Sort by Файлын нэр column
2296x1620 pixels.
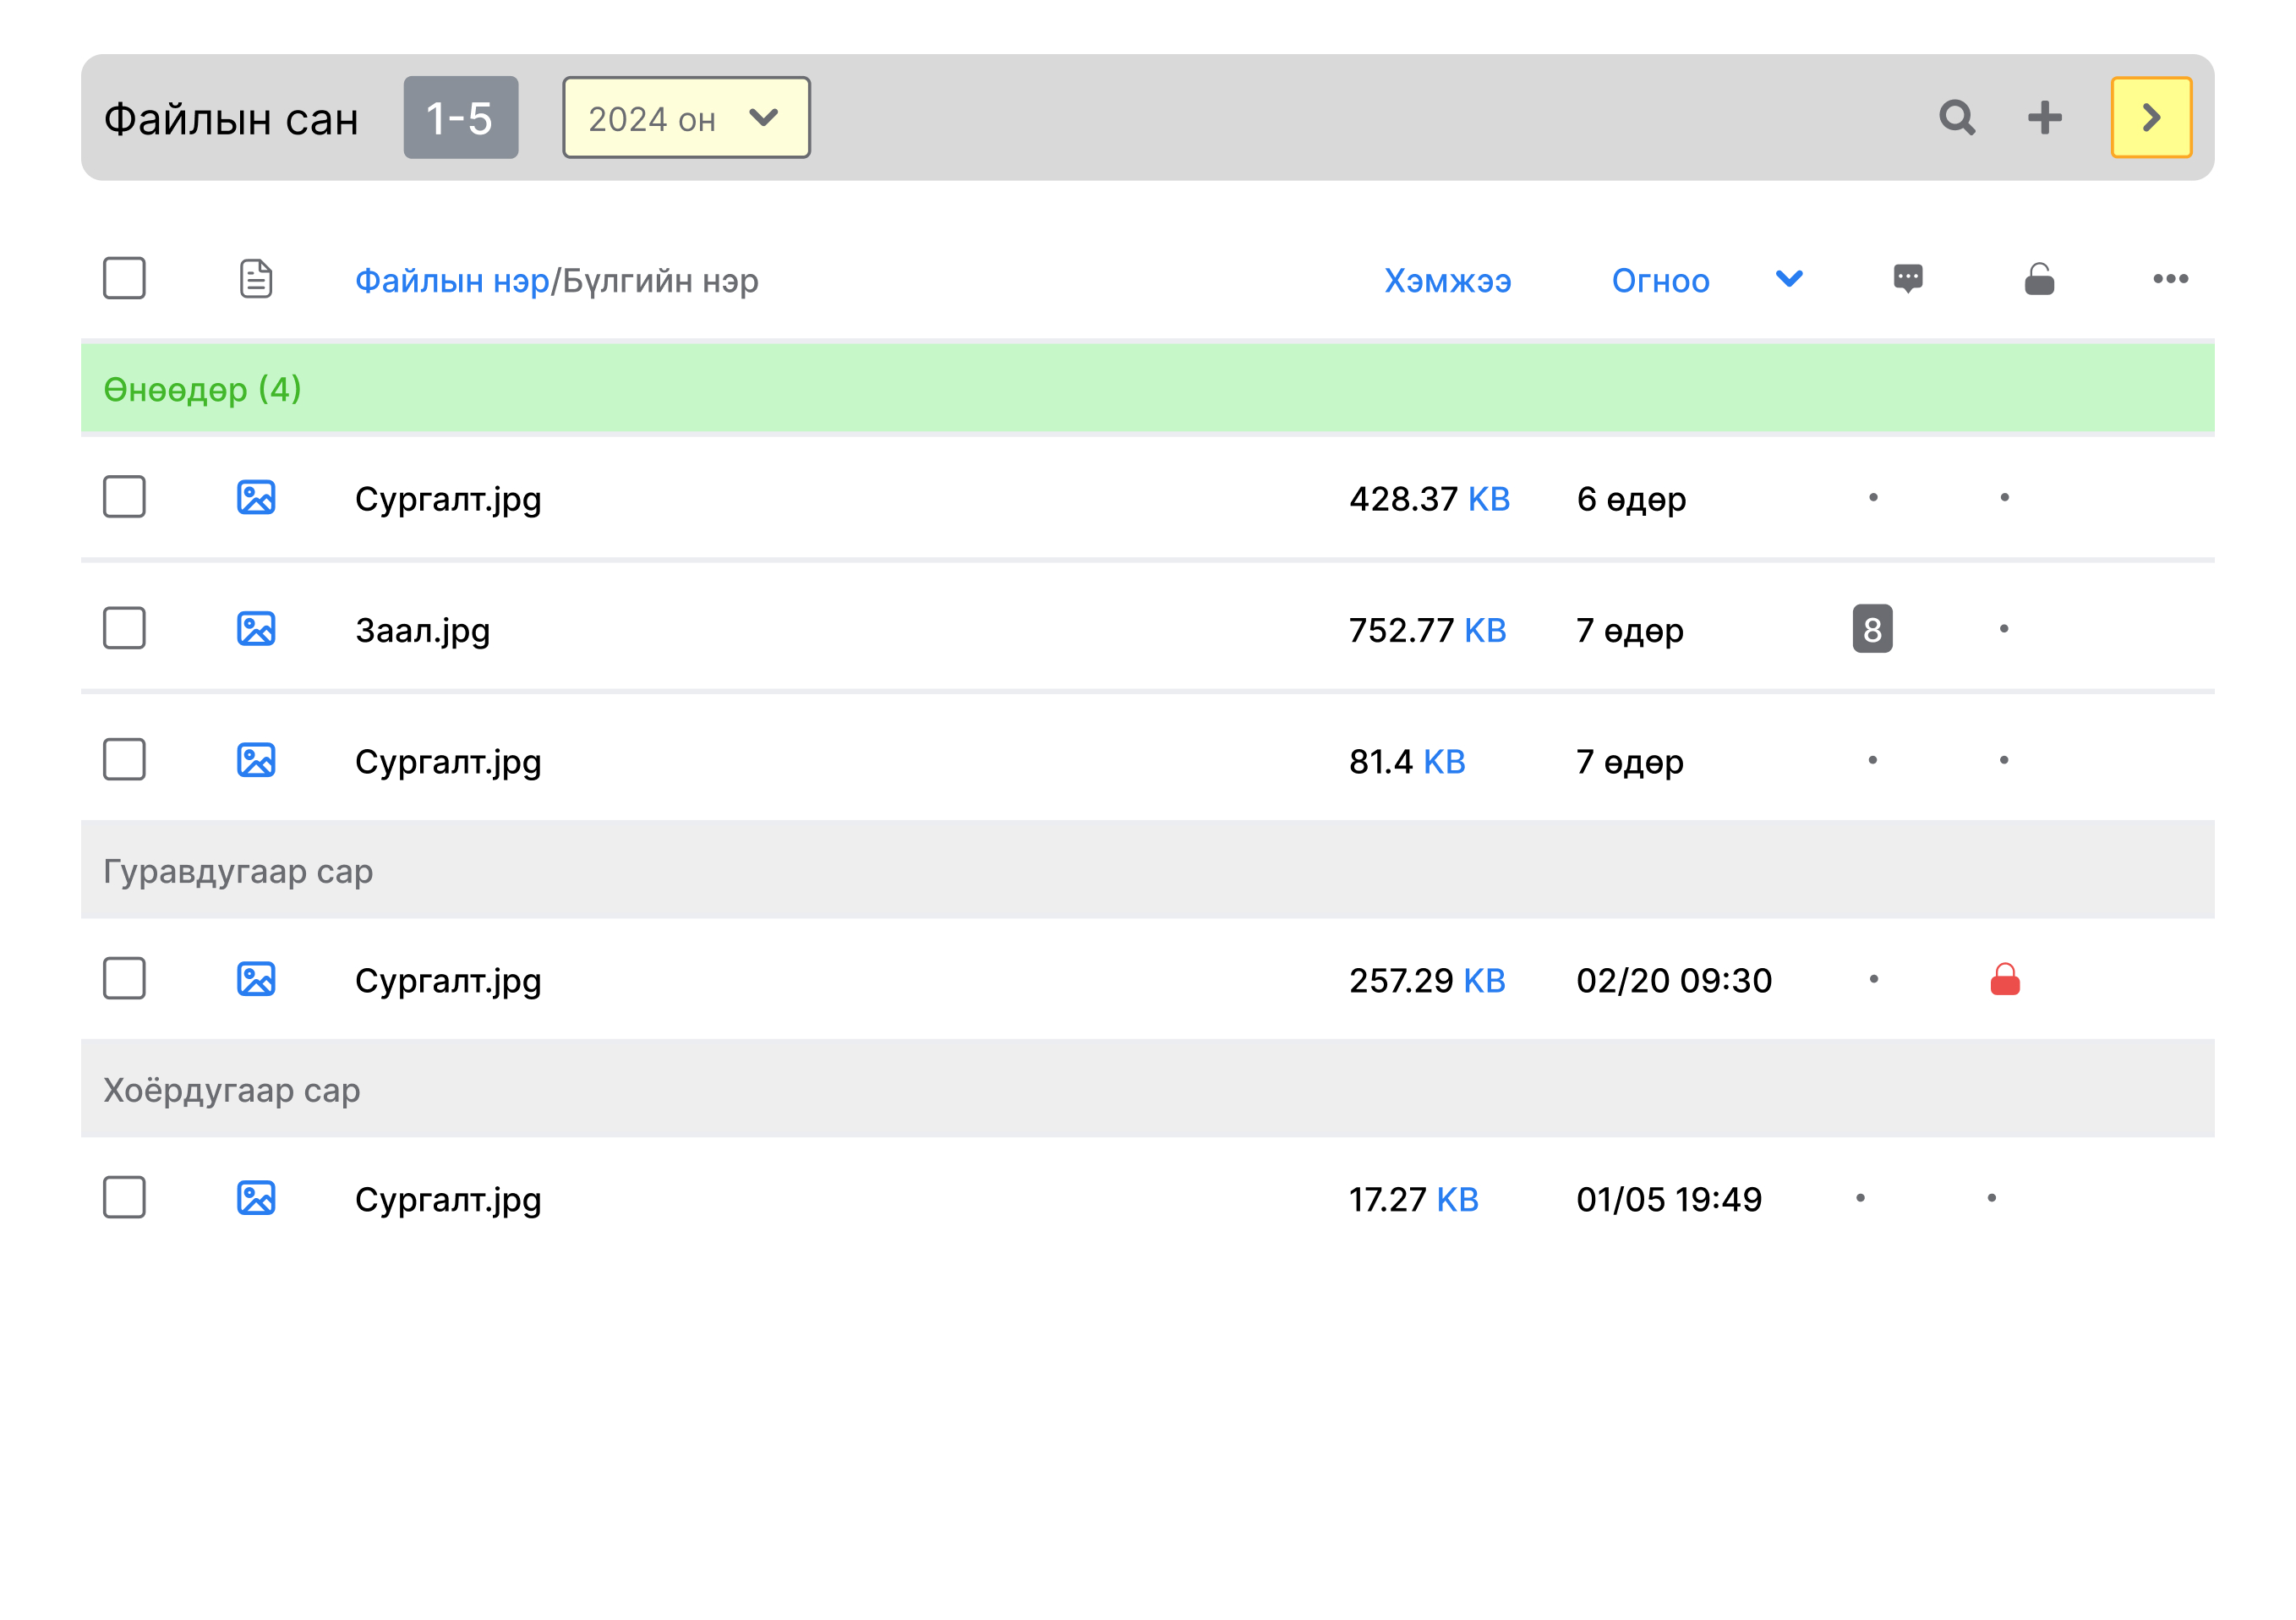(x=452, y=281)
